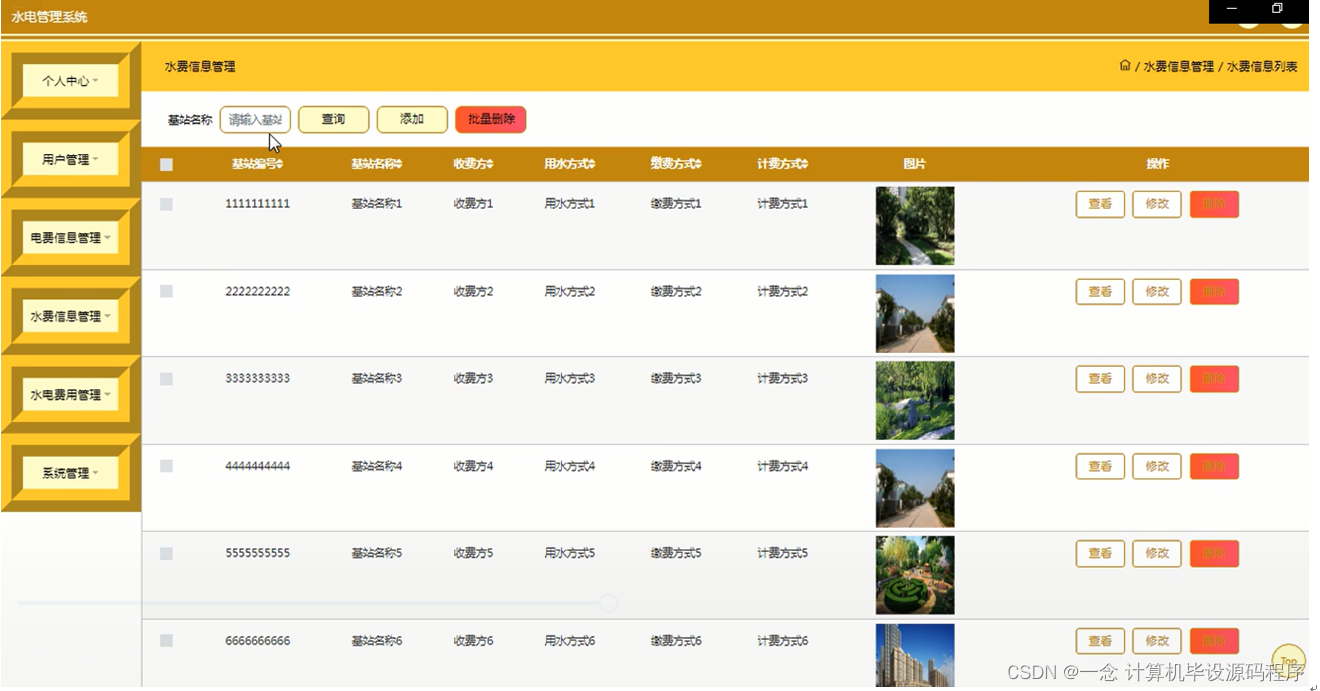Click the home icon in the breadcrumb
The image size is (1320, 691).
(x=1124, y=65)
